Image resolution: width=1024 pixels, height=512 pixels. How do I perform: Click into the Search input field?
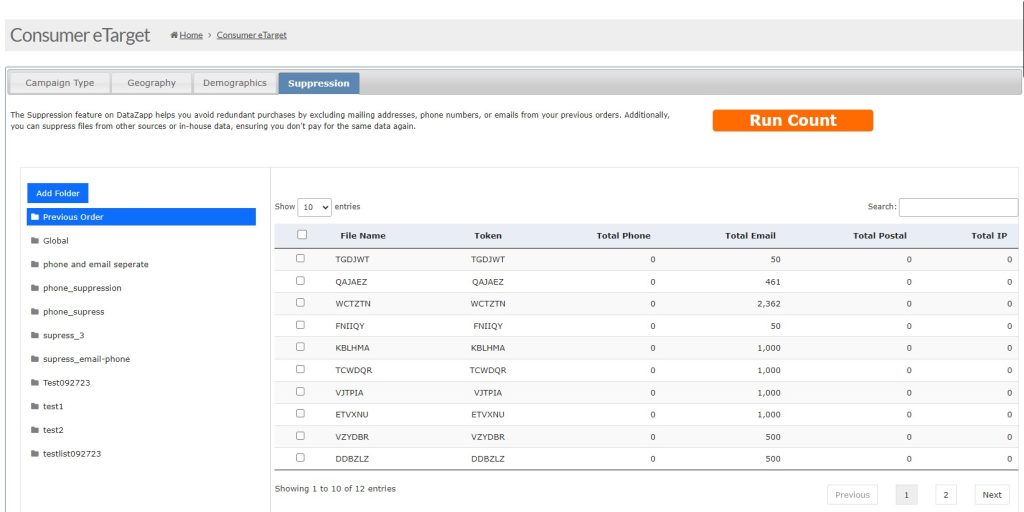point(957,207)
